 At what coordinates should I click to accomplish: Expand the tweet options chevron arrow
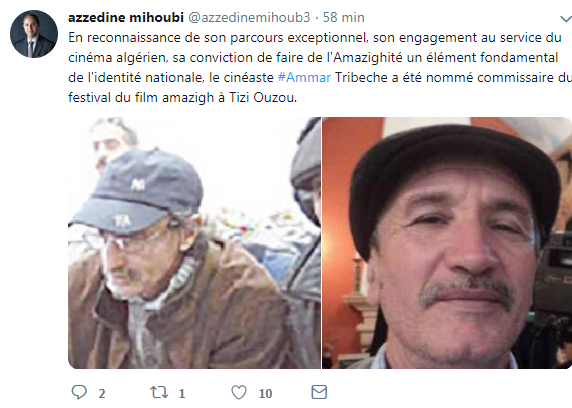coord(566,19)
